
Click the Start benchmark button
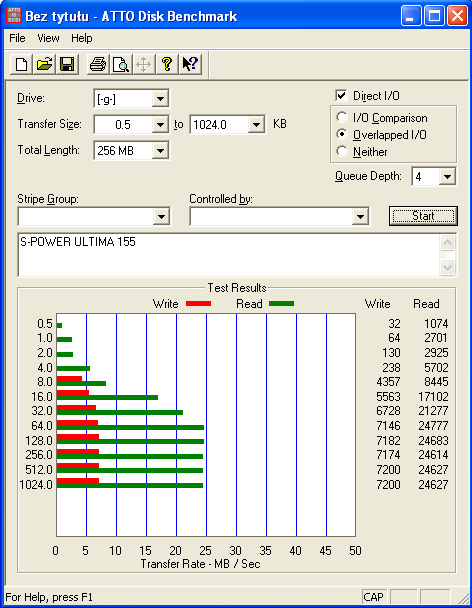(x=423, y=216)
